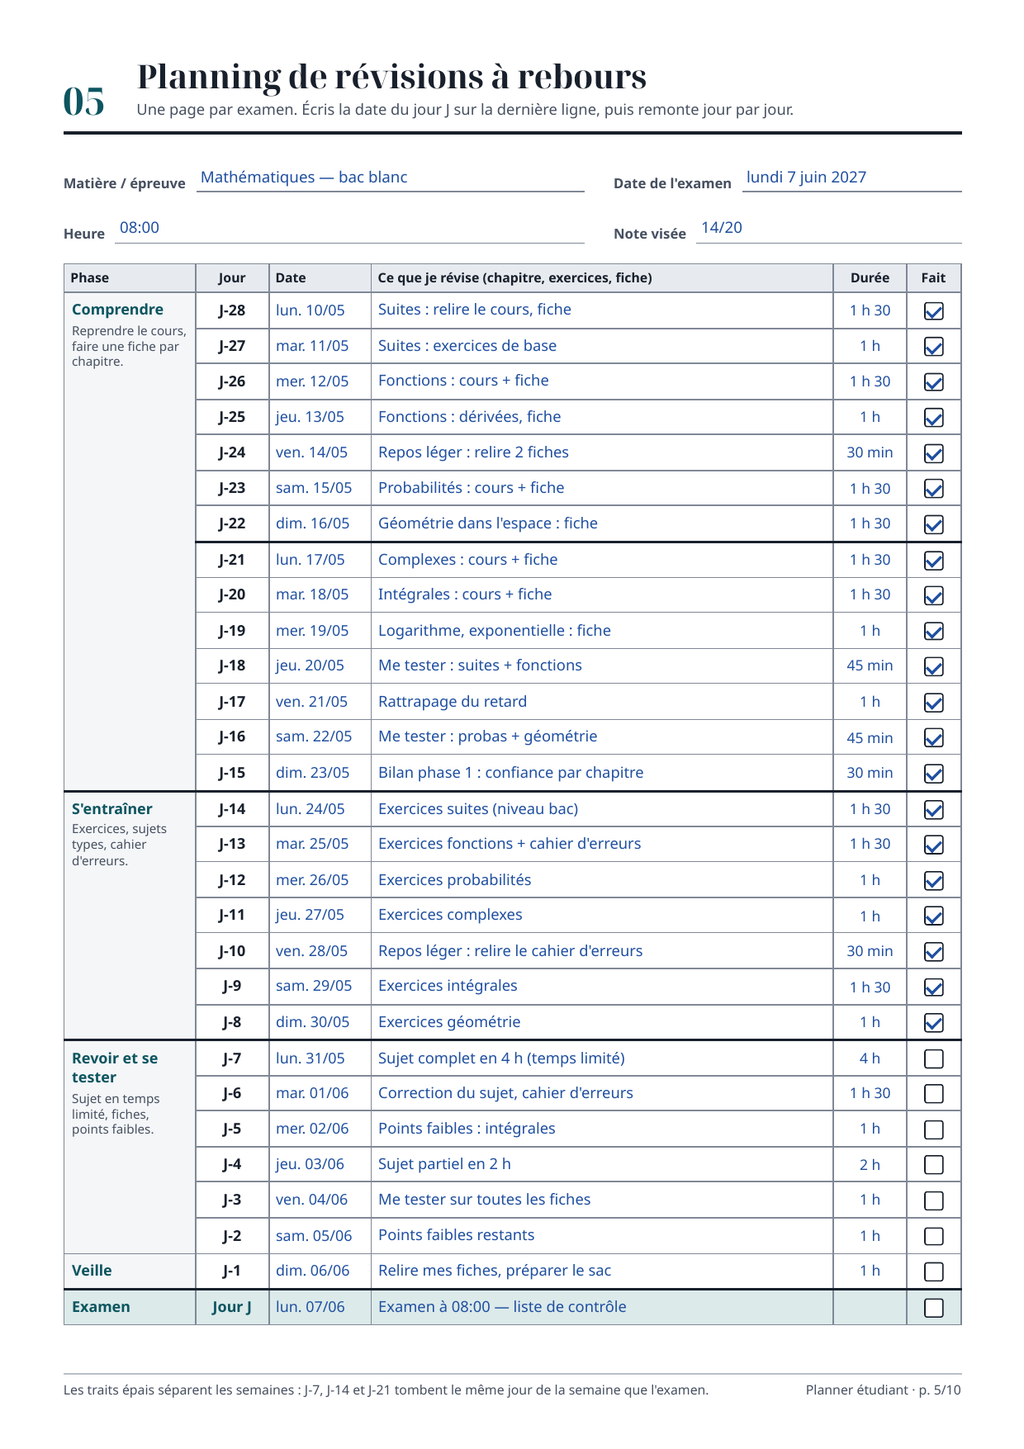
Task: Click 'Examen à 08:00 — liste de contrôle'
Action: click(x=502, y=1307)
